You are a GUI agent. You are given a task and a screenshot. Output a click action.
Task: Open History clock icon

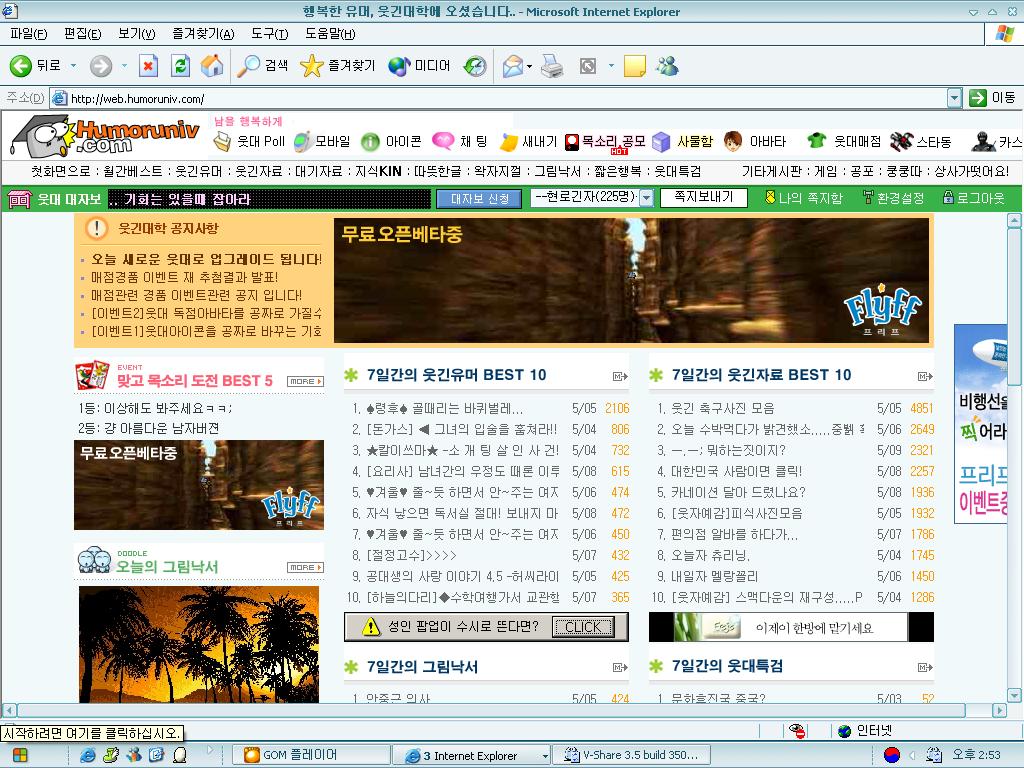475,65
